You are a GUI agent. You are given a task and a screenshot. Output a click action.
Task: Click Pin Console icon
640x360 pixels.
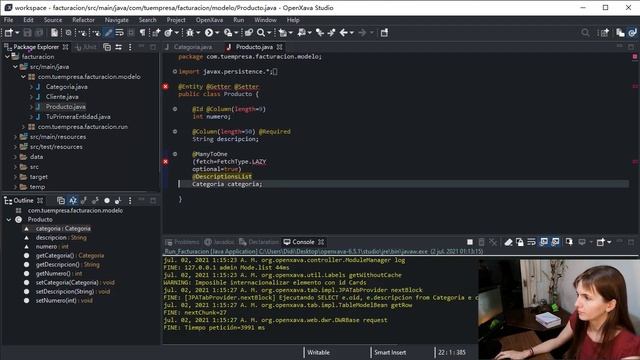click(569, 242)
